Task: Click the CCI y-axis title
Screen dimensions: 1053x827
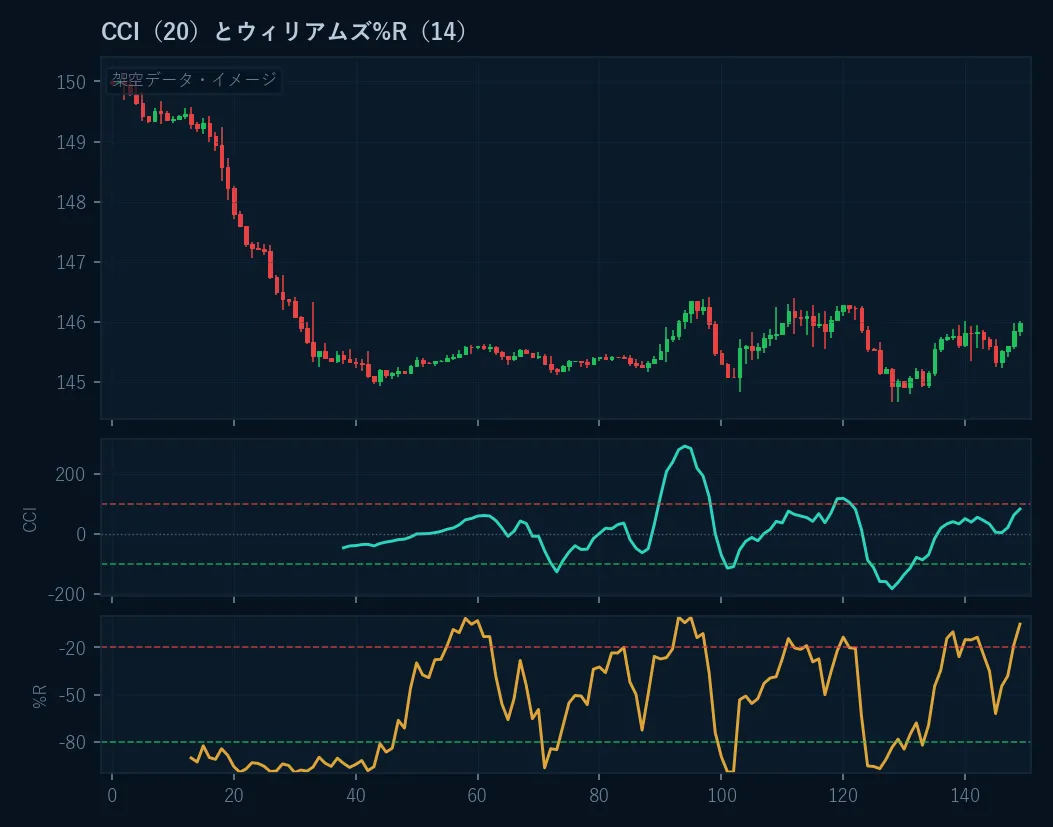Action: (x=30, y=519)
